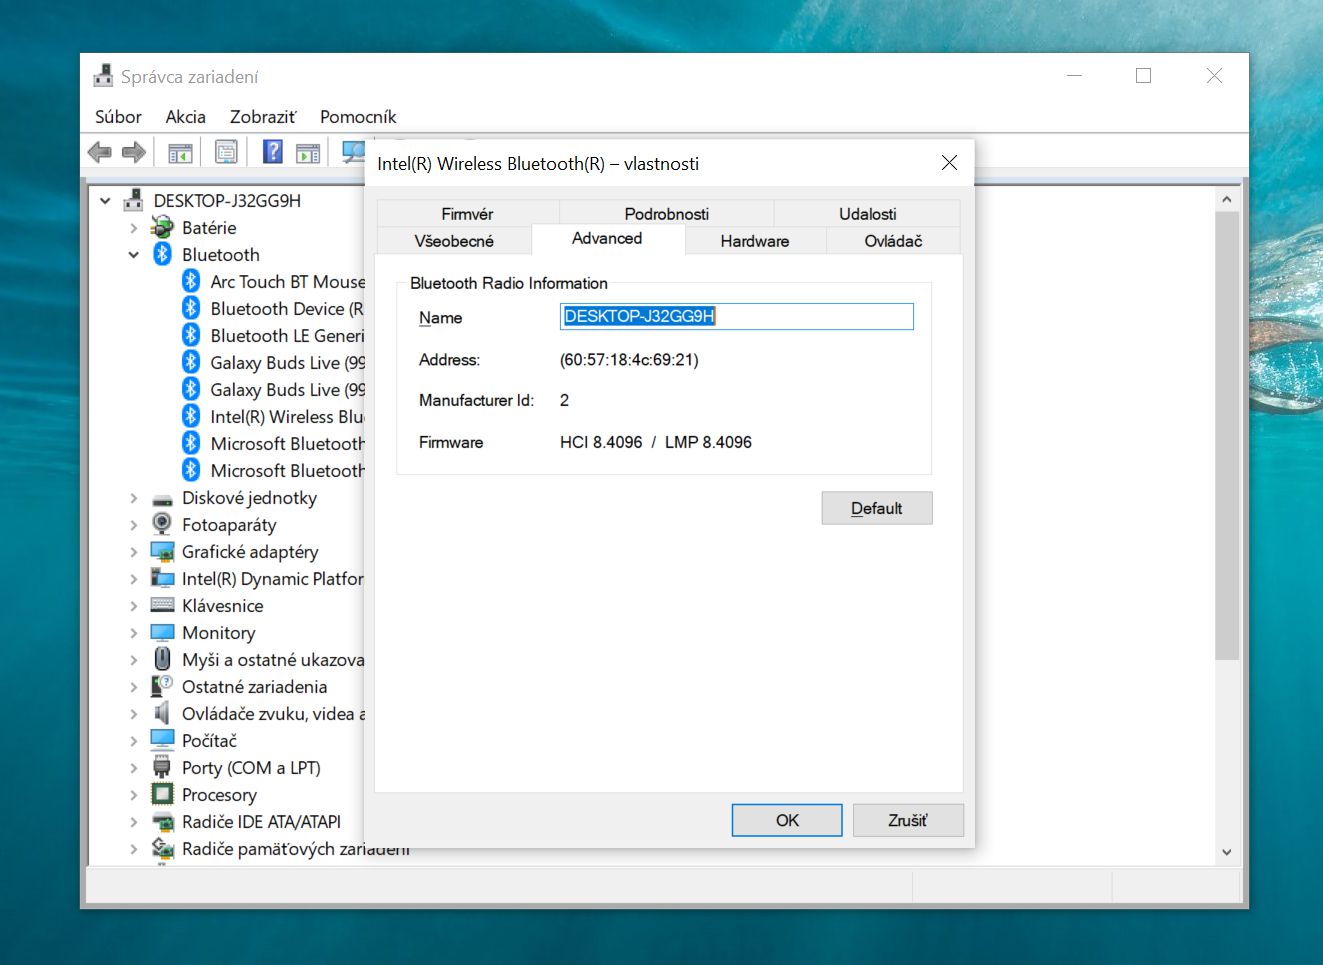This screenshot has height=965, width=1323.
Task: Open the Pomocník menu
Action: pos(358,117)
